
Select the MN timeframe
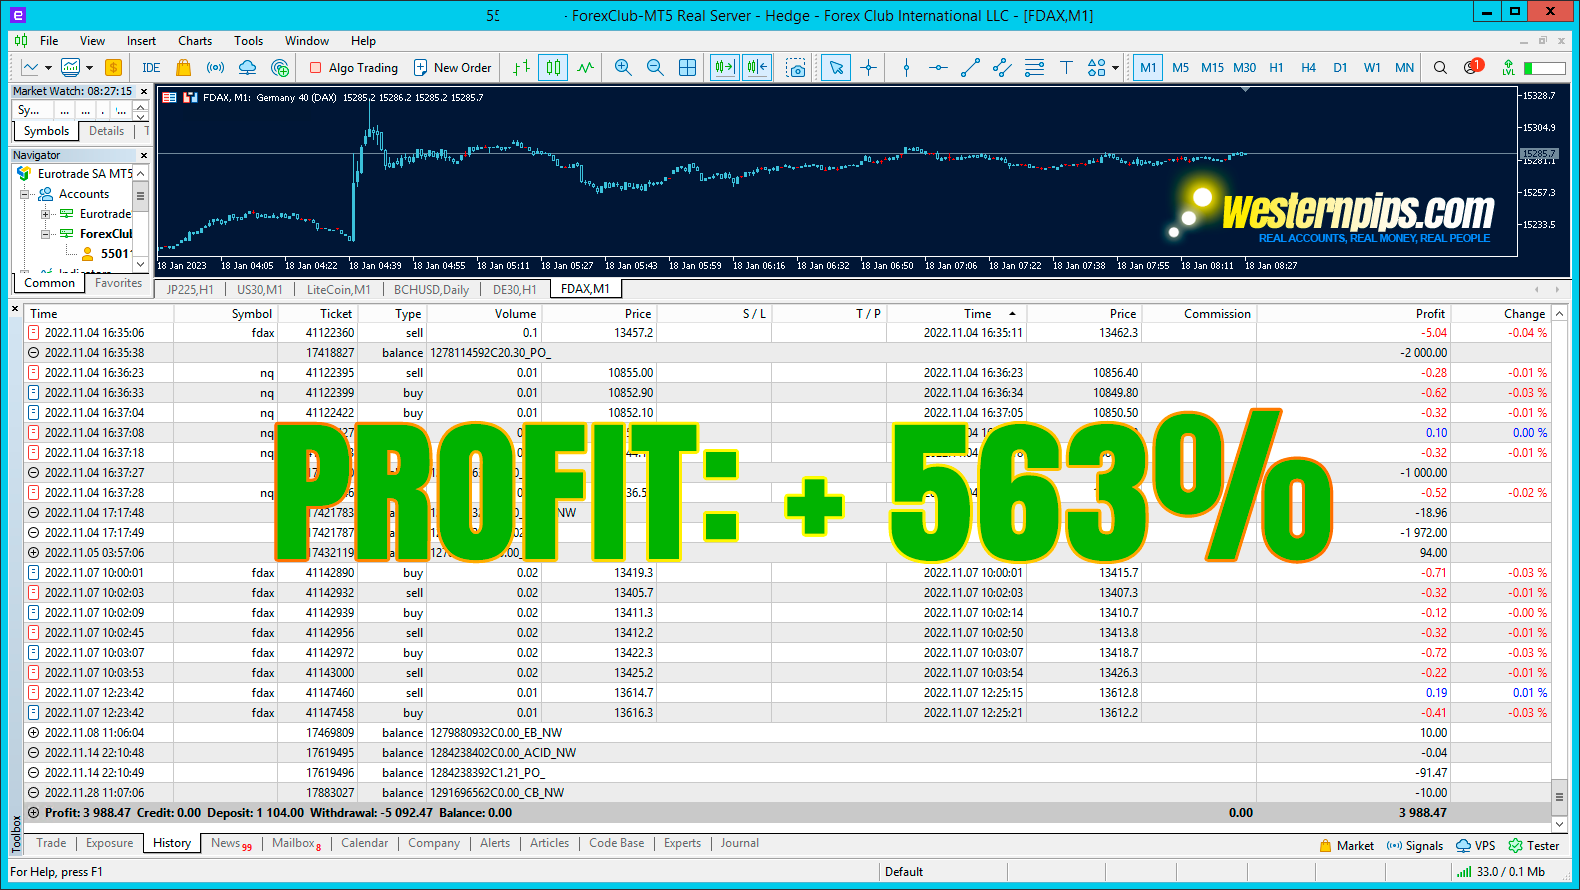(x=1404, y=68)
